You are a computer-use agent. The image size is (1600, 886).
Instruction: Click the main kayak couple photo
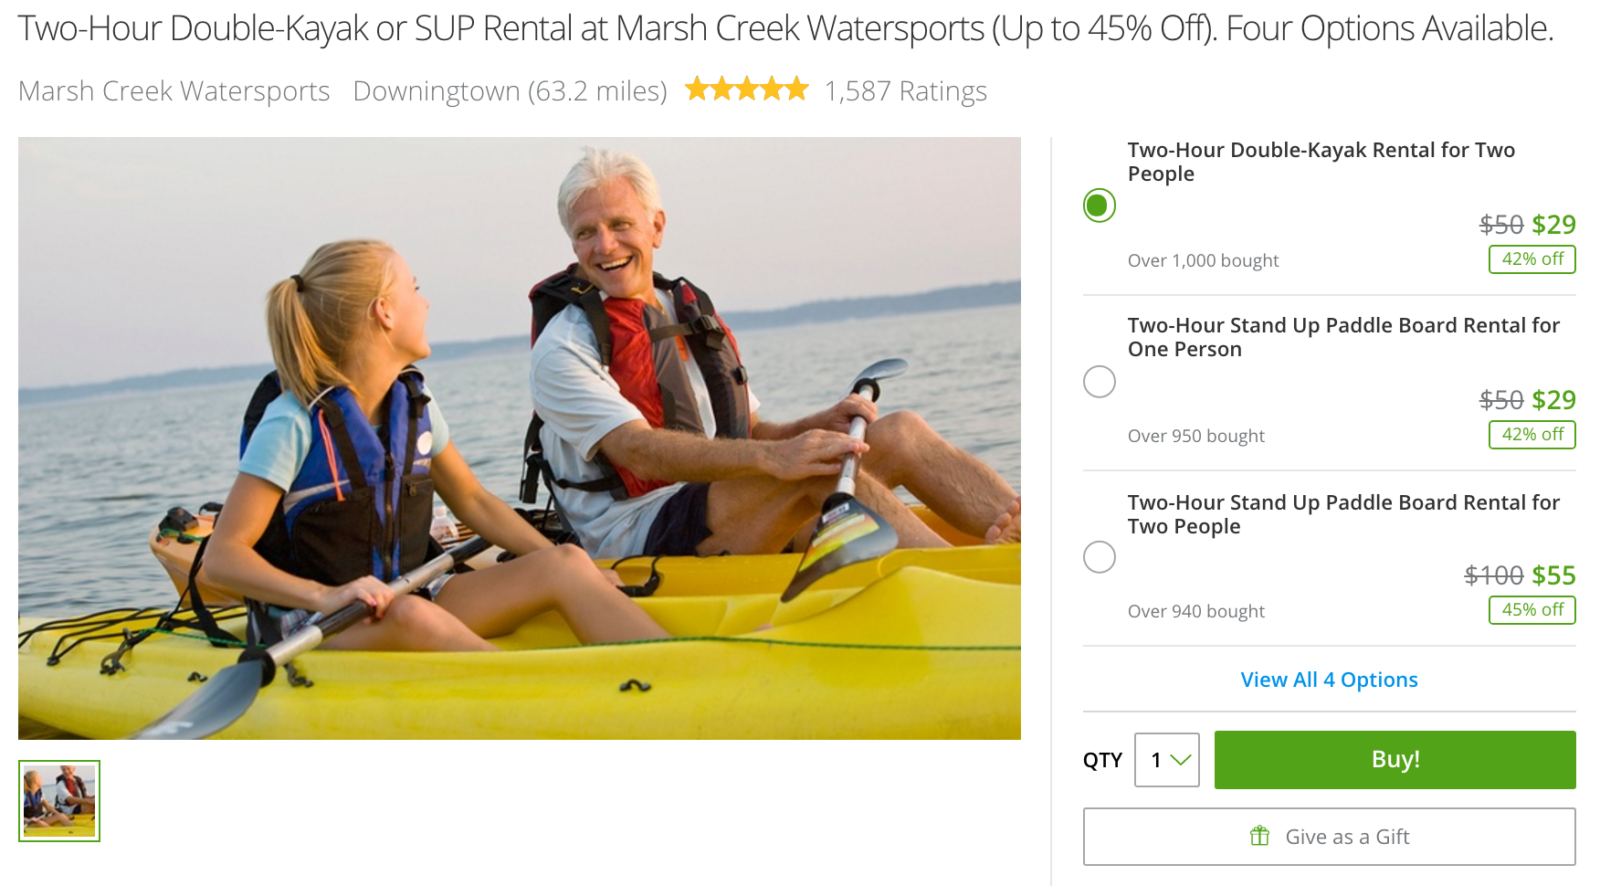(x=519, y=438)
